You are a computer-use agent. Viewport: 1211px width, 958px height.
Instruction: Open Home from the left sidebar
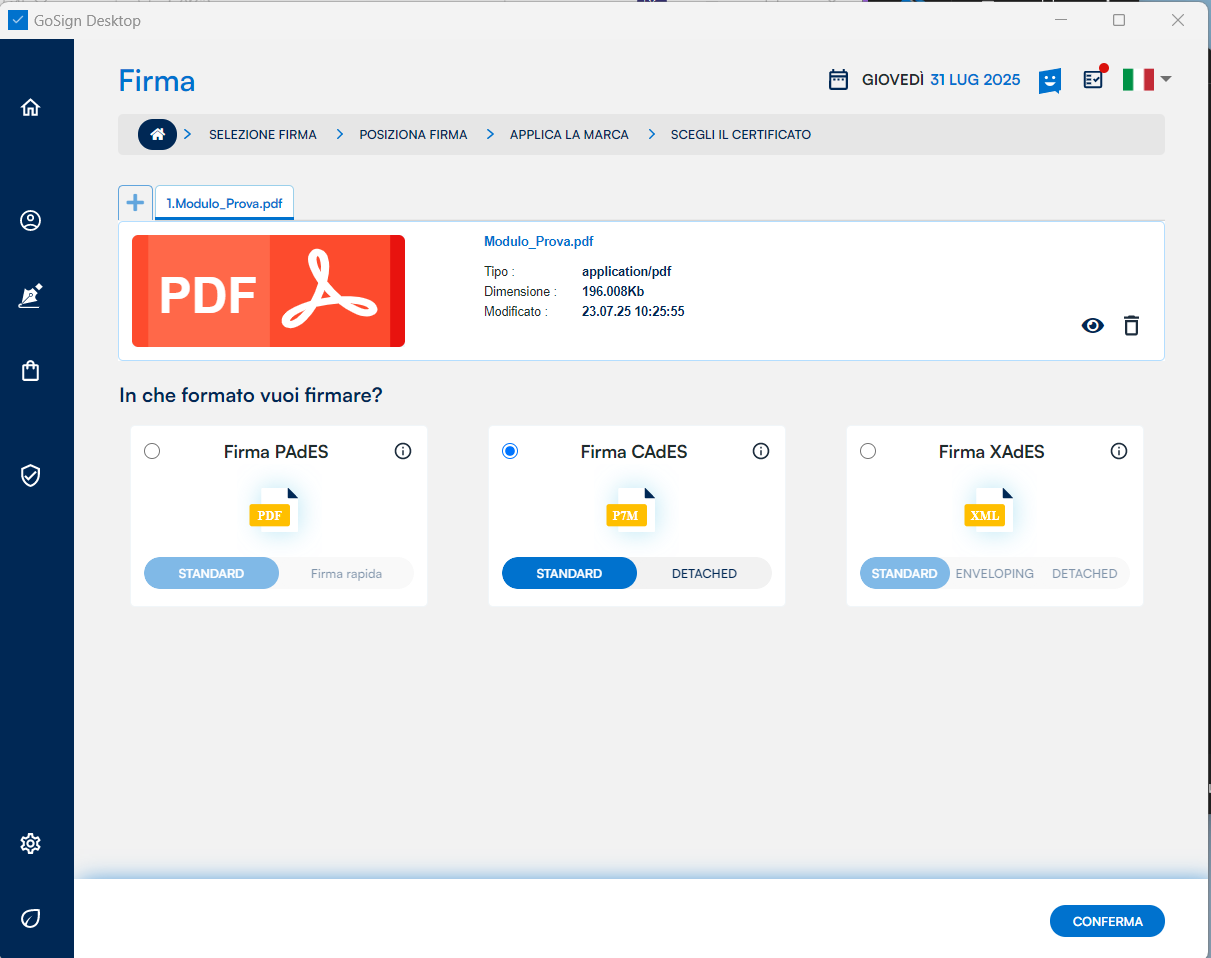tap(30, 108)
